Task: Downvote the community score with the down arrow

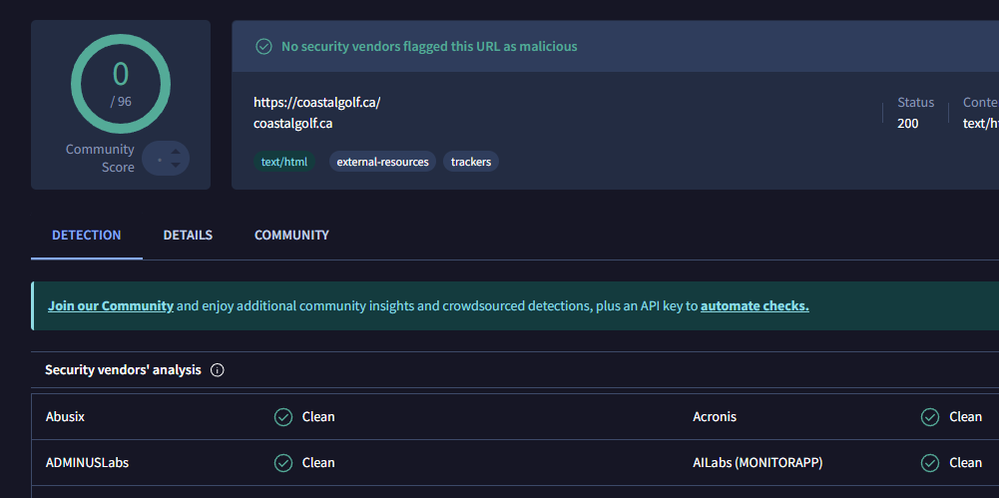Action: coord(176,165)
